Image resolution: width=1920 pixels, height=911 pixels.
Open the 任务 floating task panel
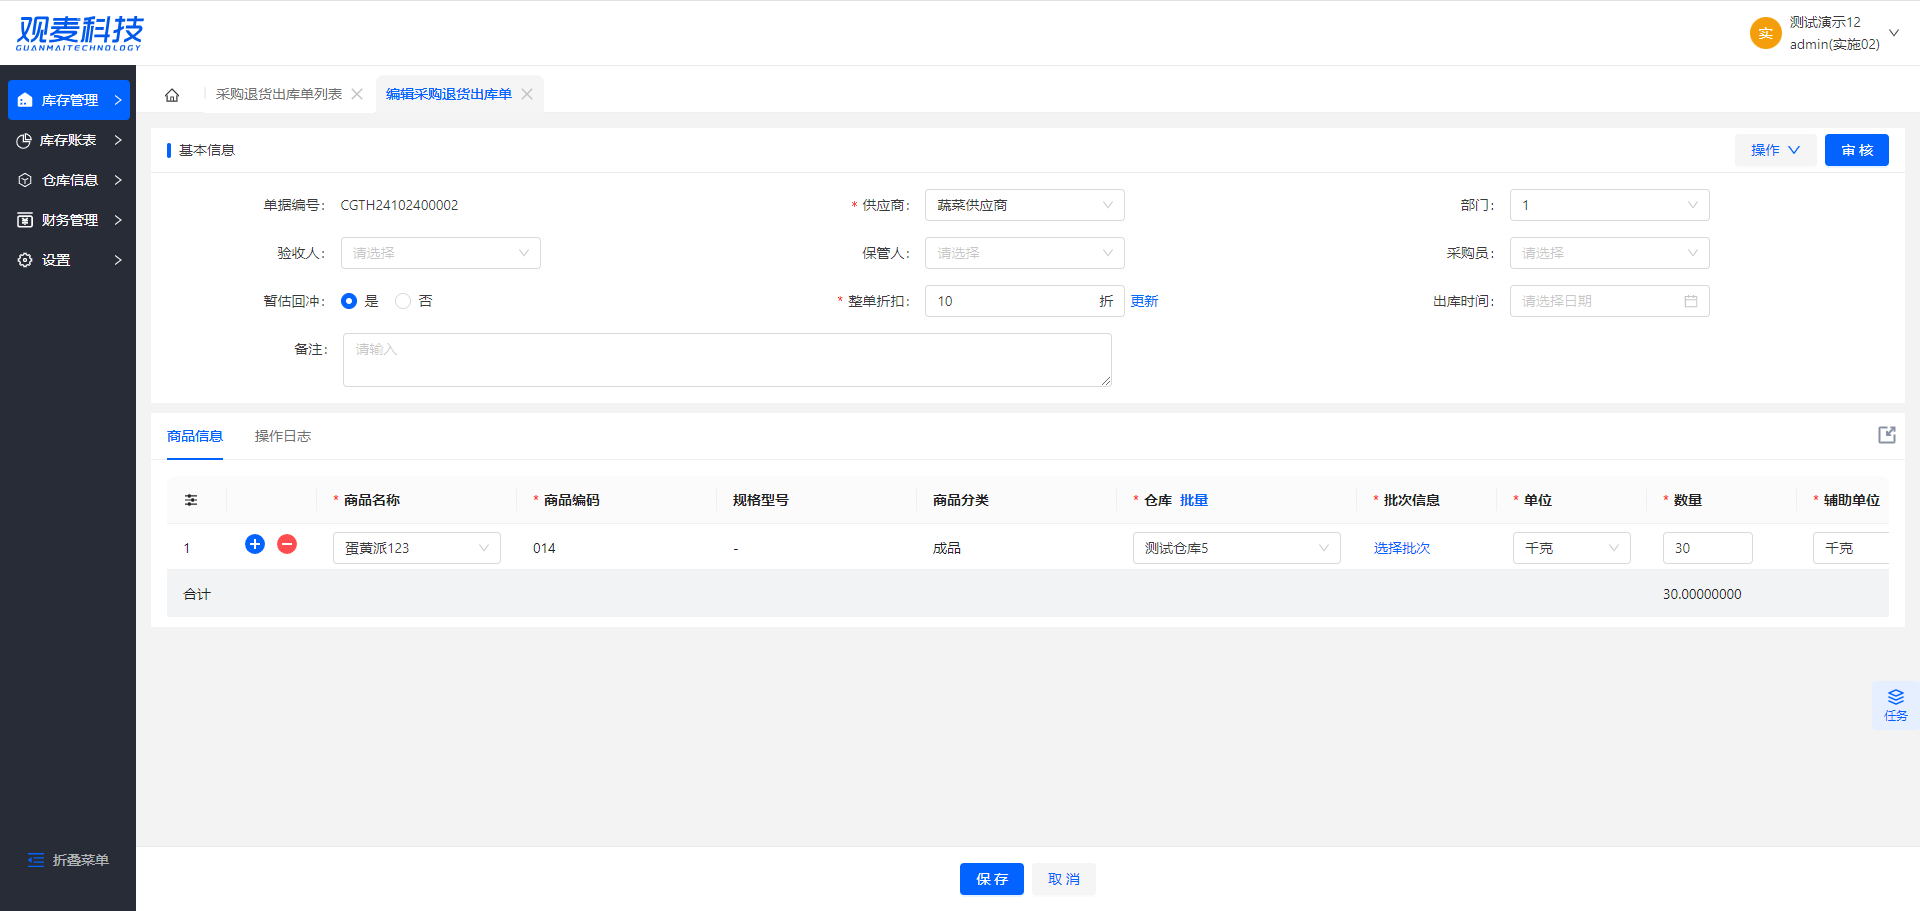pyautogui.click(x=1895, y=705)
